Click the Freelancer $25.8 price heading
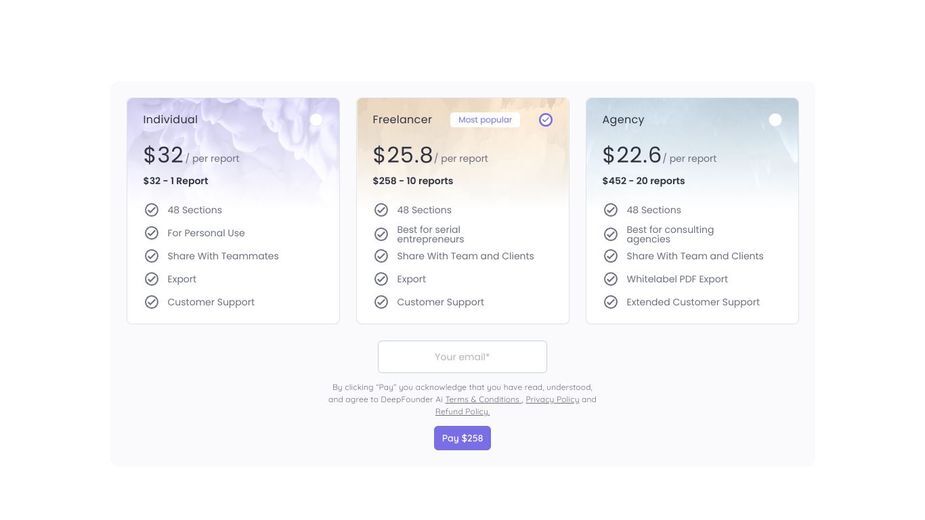 tap(403, 155)
